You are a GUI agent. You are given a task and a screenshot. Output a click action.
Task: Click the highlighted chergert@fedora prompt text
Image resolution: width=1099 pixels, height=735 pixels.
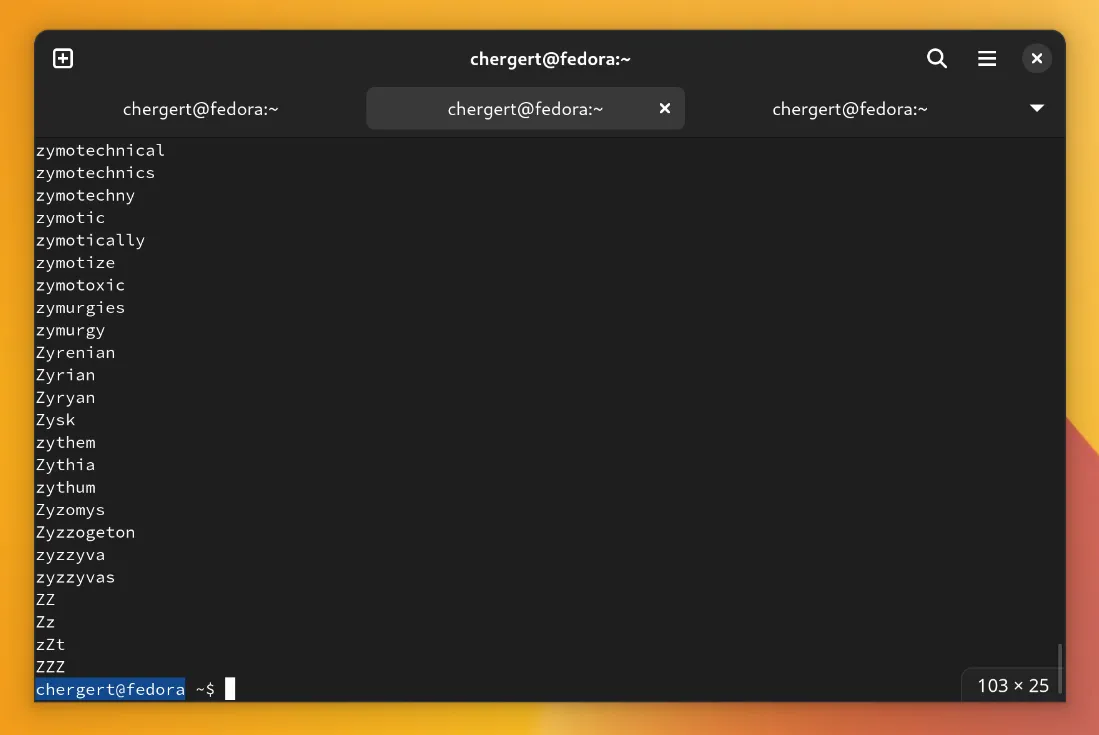pyautogui.click(x=110, y=689)
